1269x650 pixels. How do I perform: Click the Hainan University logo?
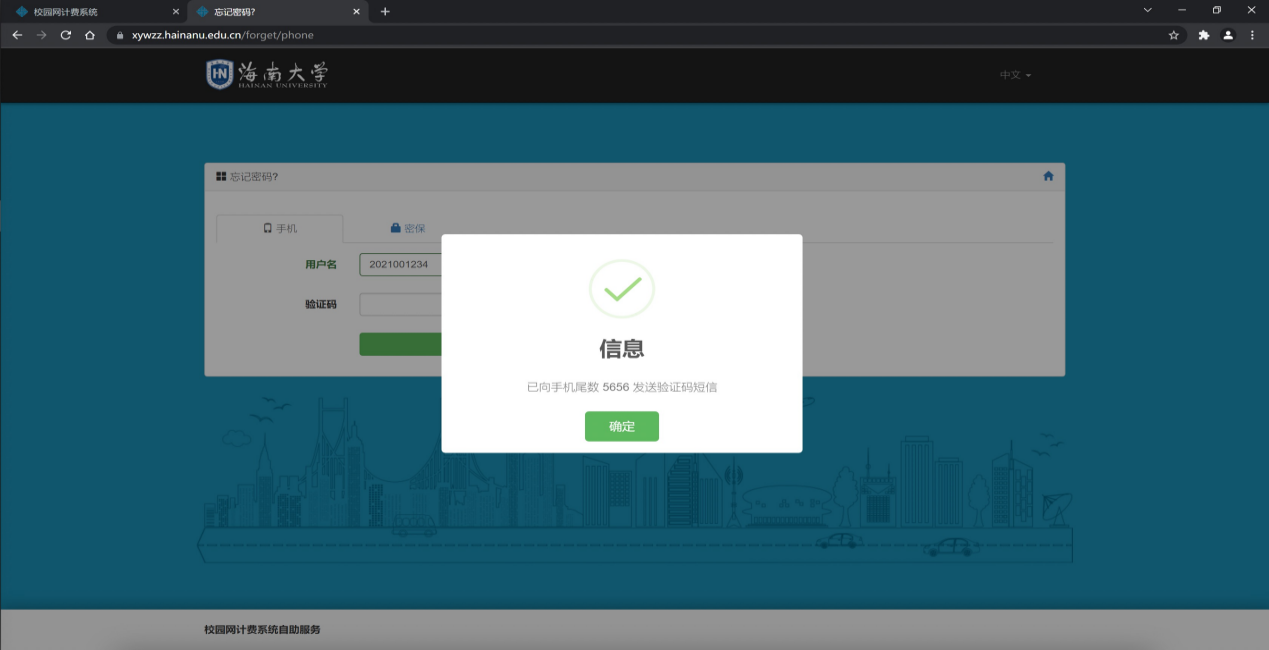(x=267, y=74)
